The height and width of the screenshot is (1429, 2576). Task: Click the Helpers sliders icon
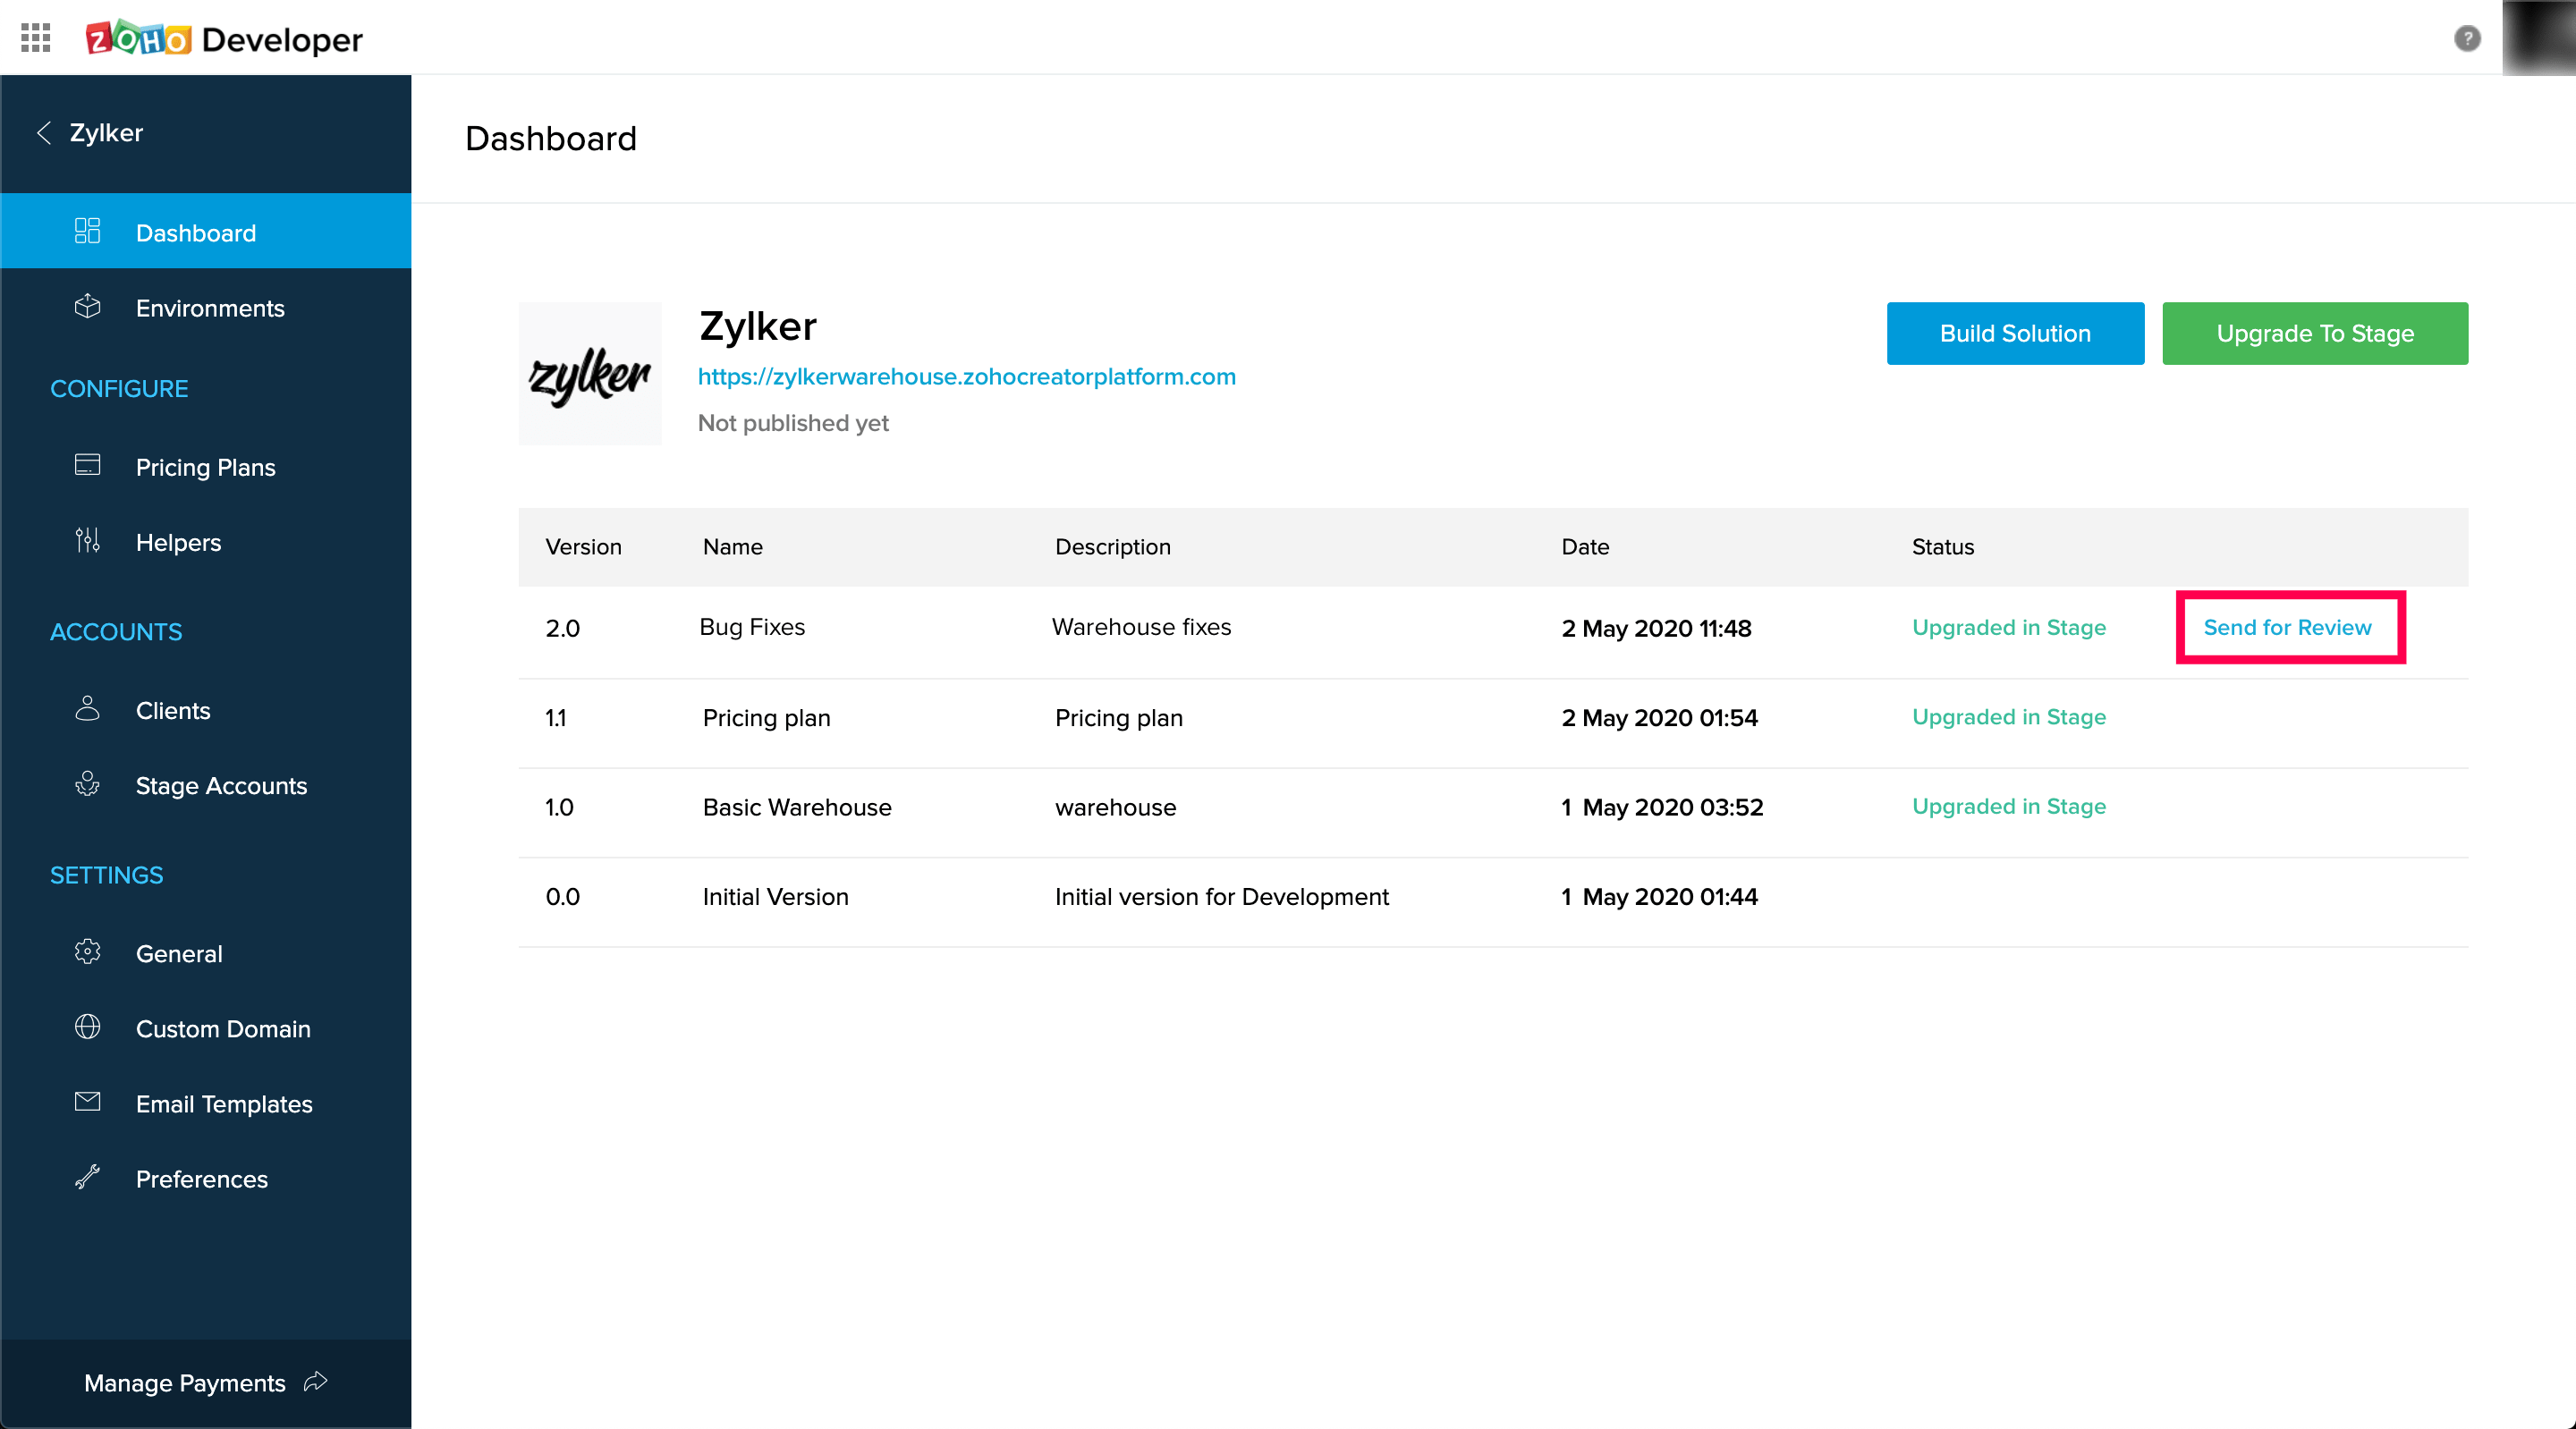coord(88,541)
